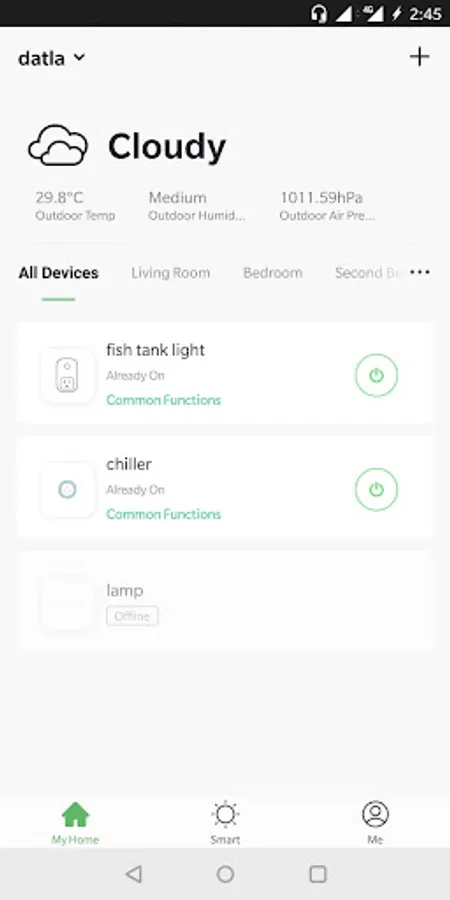This screenshot has height=900, width=450.
Task: Open Common Functions under fish tank light
Action: [164, 400]
